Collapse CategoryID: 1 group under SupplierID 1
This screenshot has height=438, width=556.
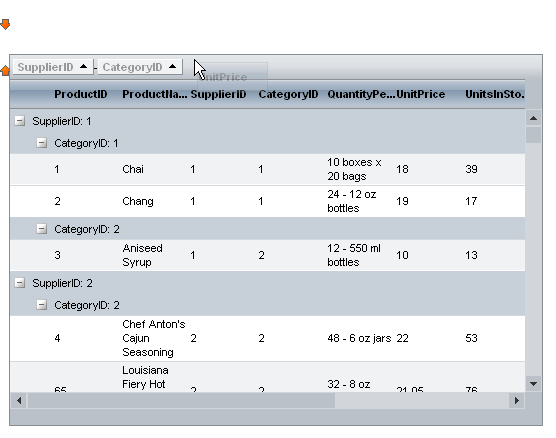point(41,143)
